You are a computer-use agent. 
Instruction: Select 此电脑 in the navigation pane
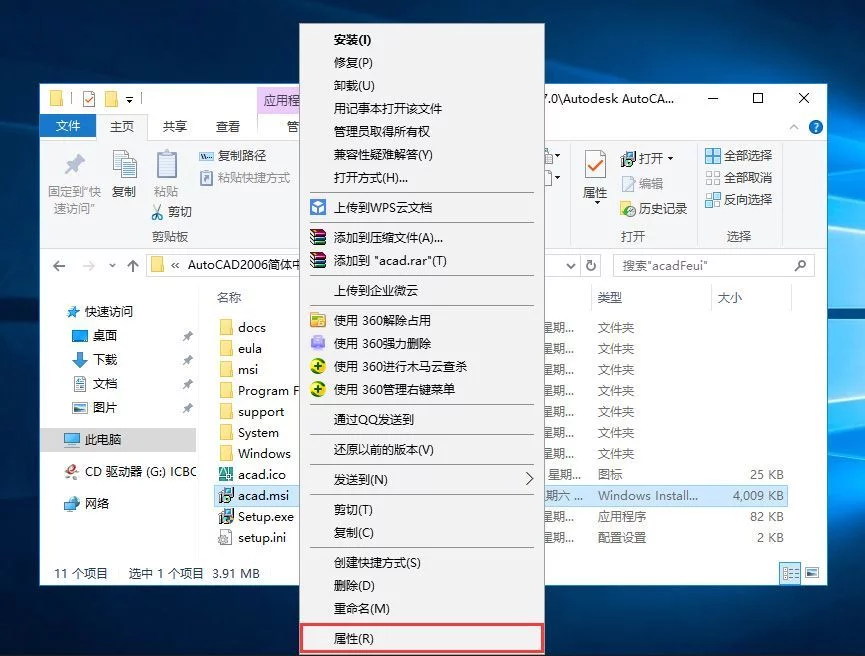[118, 440]
